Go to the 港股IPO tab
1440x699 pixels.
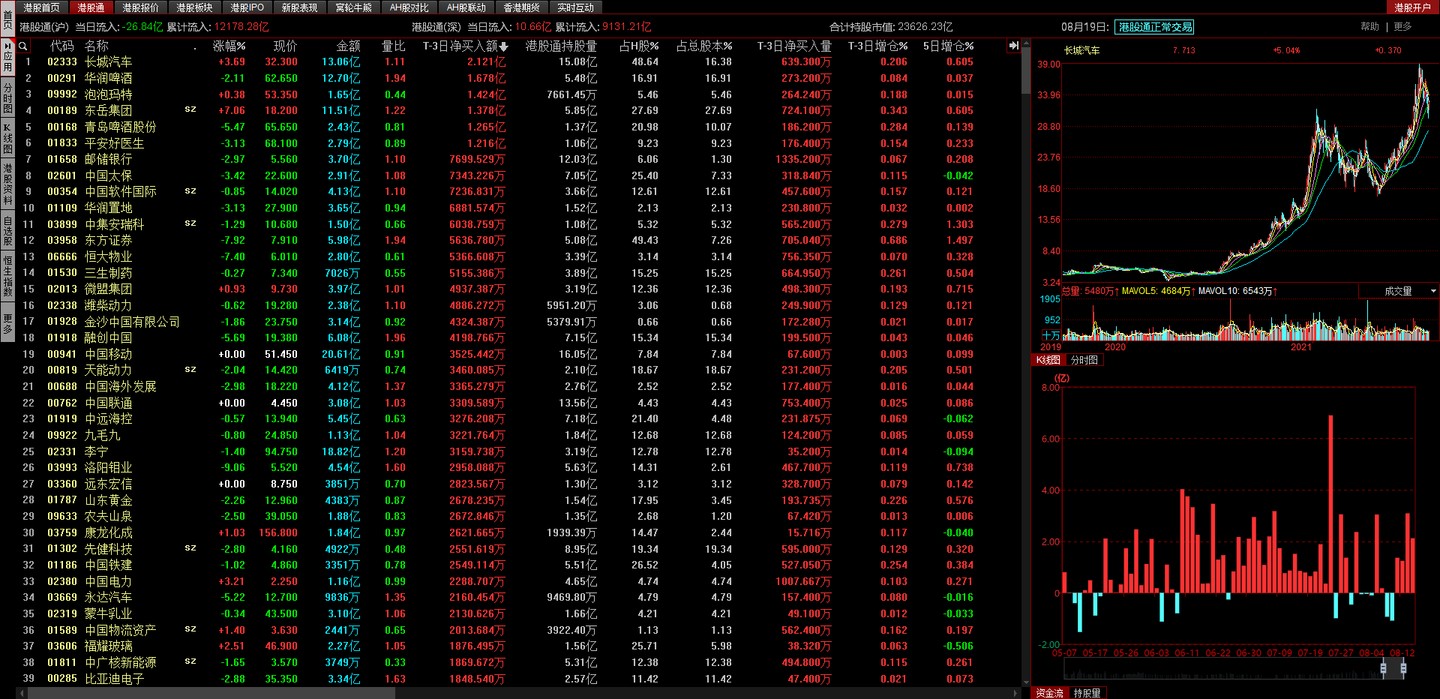pyautogui.click(x=247, y=7)
